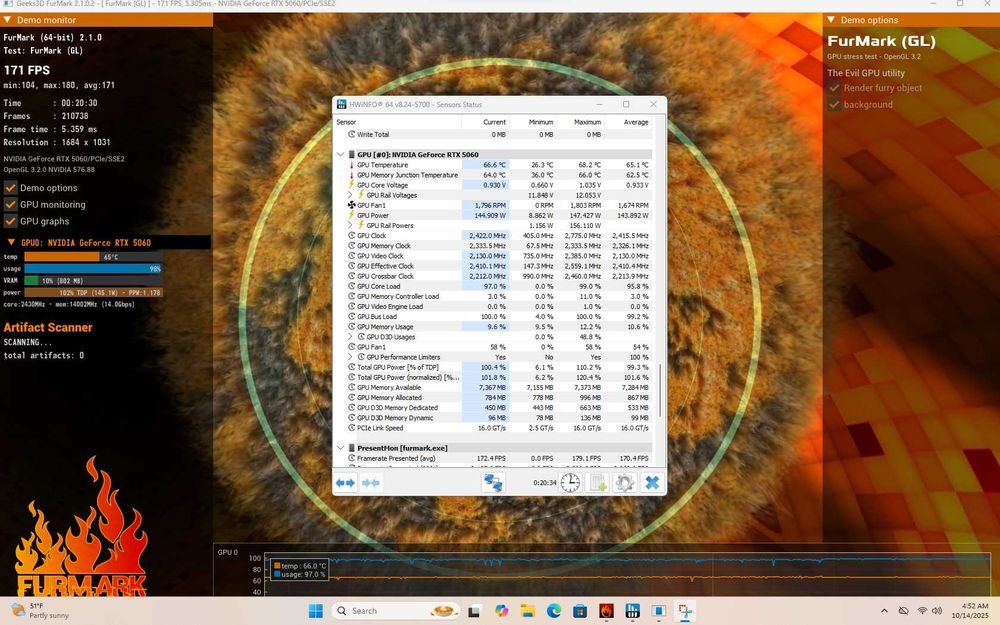1000x625 pixels.
Task: Switch to FurMark via its taskbar icon
Action: (x=607, y=611)
